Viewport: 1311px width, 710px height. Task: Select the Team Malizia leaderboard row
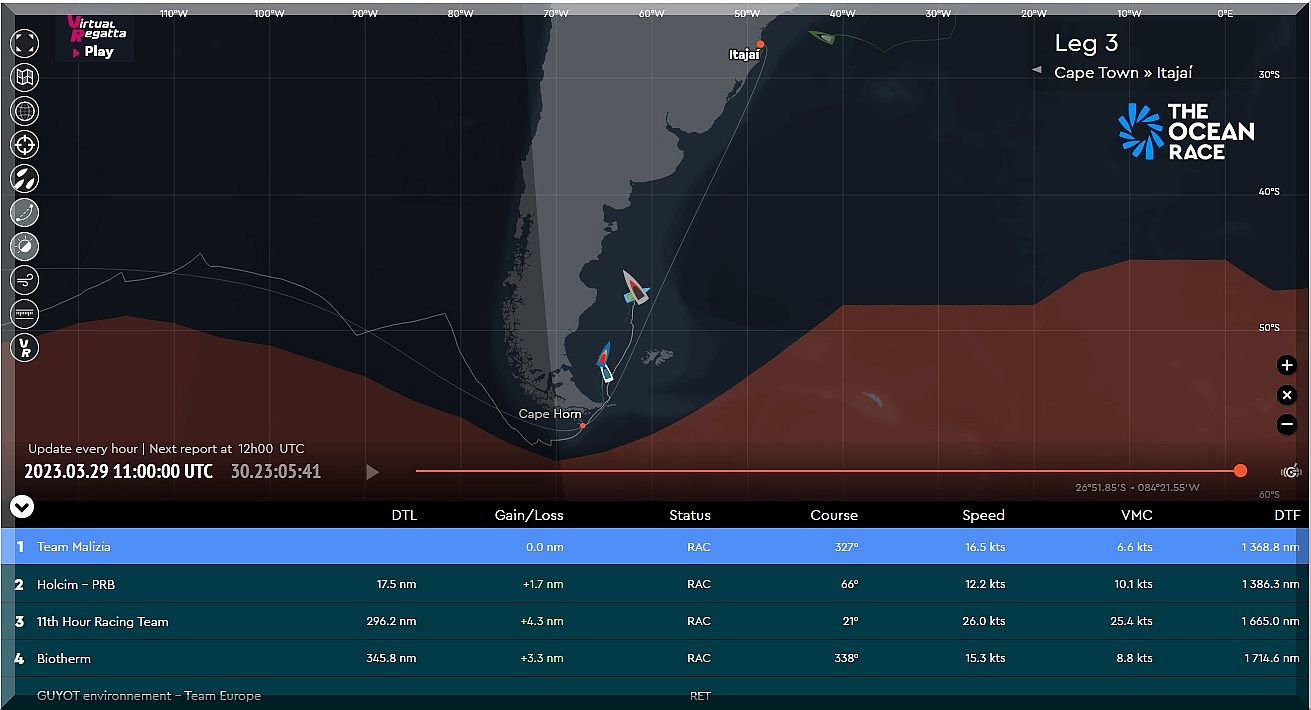(x=655, y=547)
